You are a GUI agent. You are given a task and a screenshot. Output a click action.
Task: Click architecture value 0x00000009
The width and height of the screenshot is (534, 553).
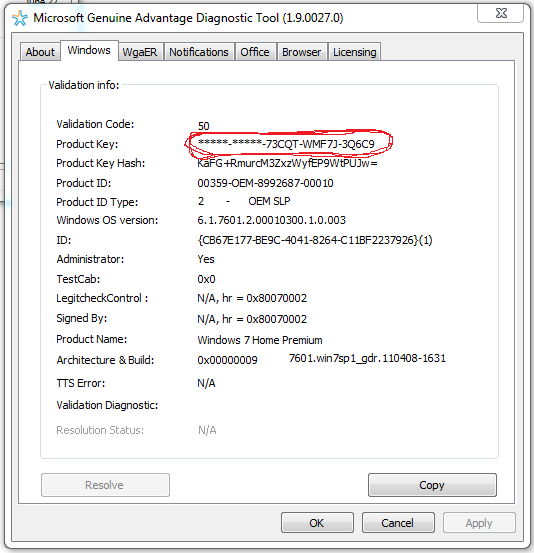[227, 360]
